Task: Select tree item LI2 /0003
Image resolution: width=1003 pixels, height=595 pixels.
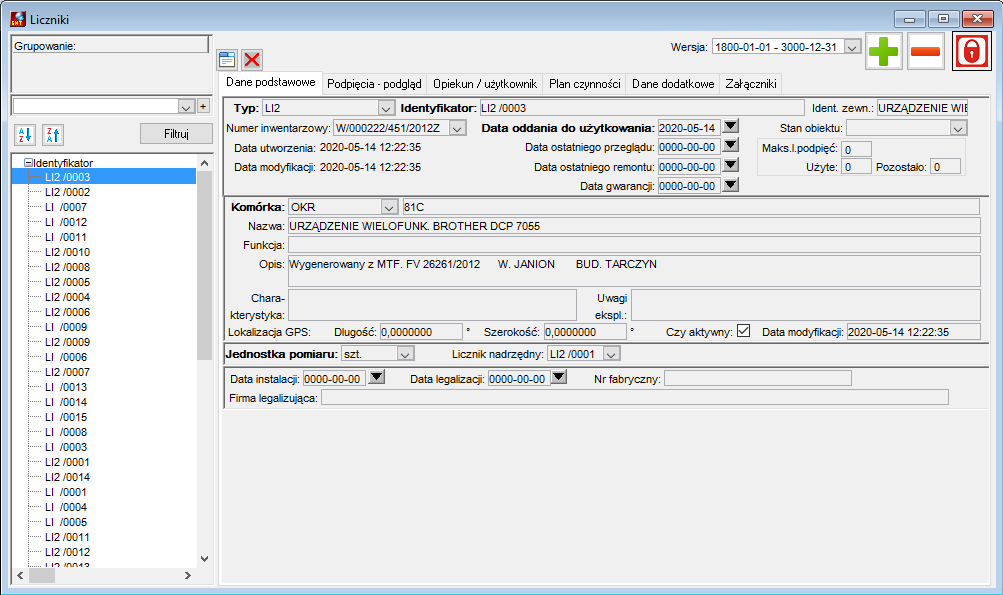Action: [x=67, y=177]
